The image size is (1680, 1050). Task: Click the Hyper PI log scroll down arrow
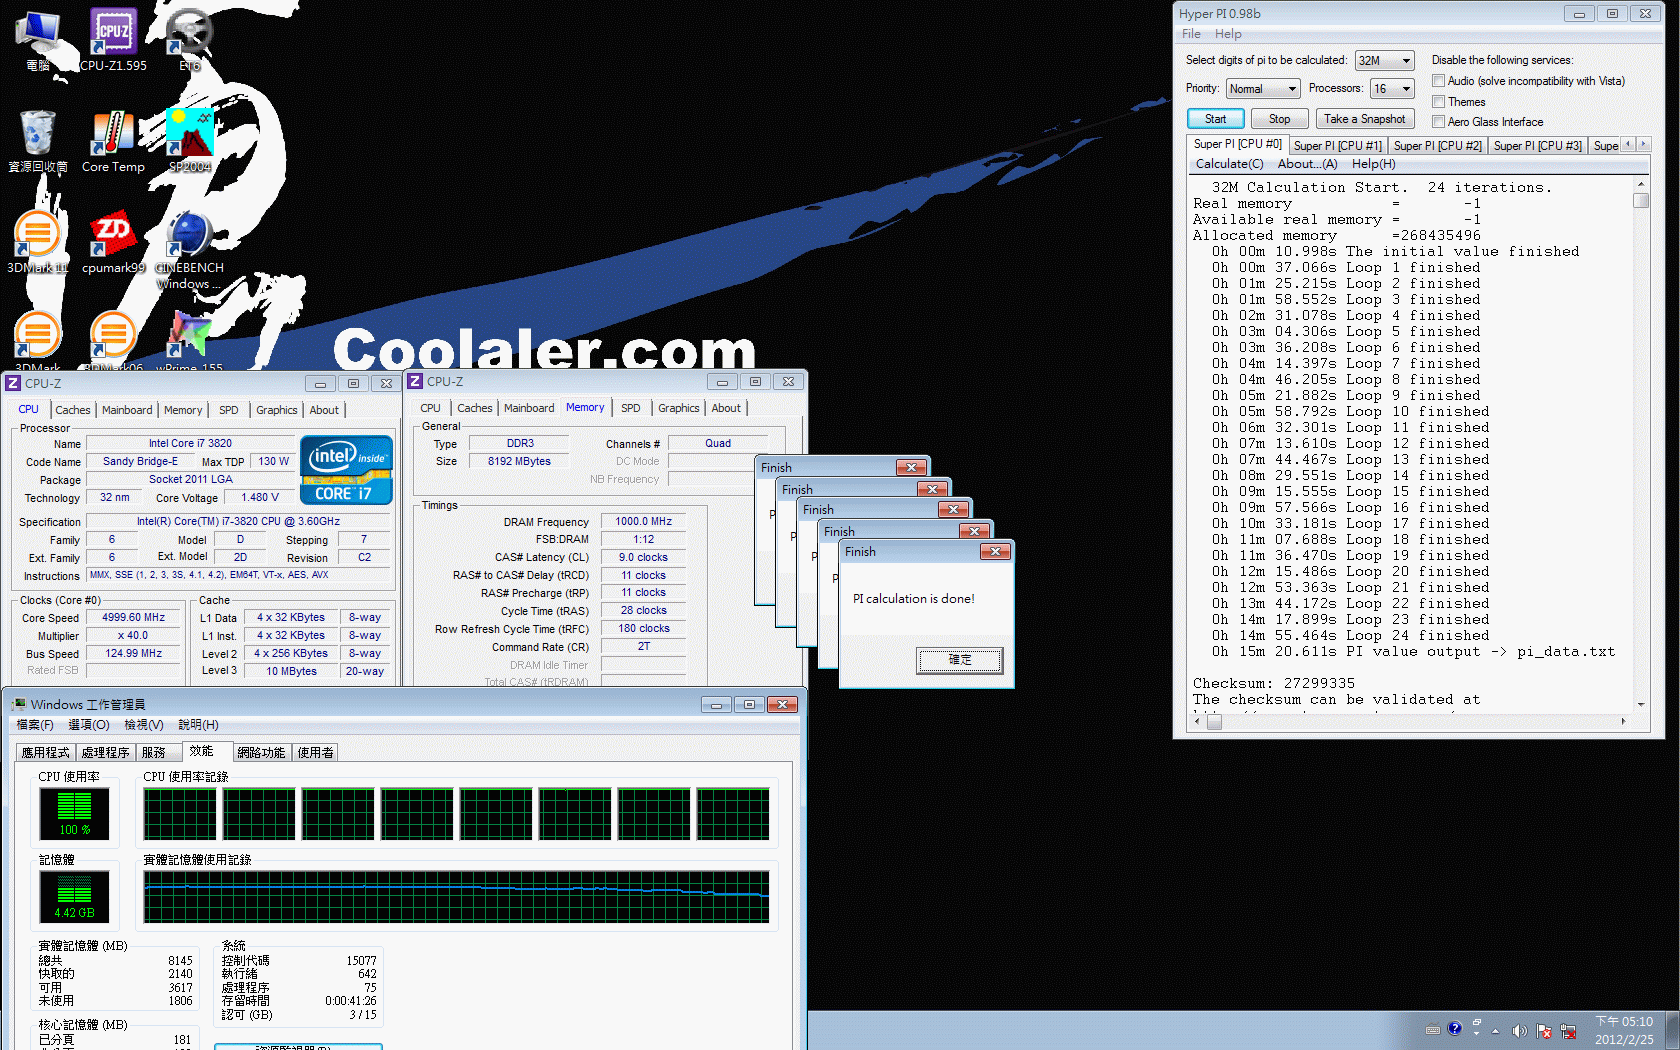[x=1640, y=704]
